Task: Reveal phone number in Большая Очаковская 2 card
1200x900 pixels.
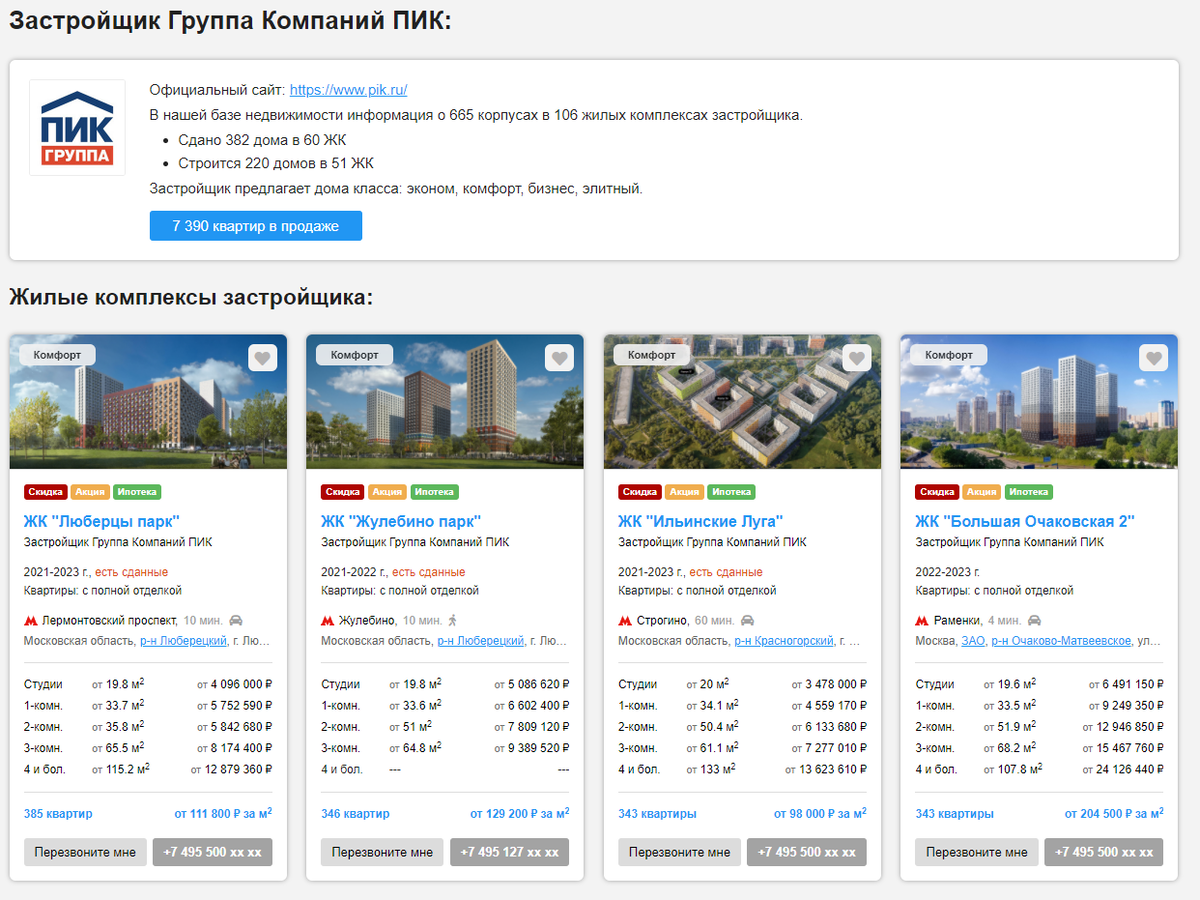Action: (x=1104, y=852)
